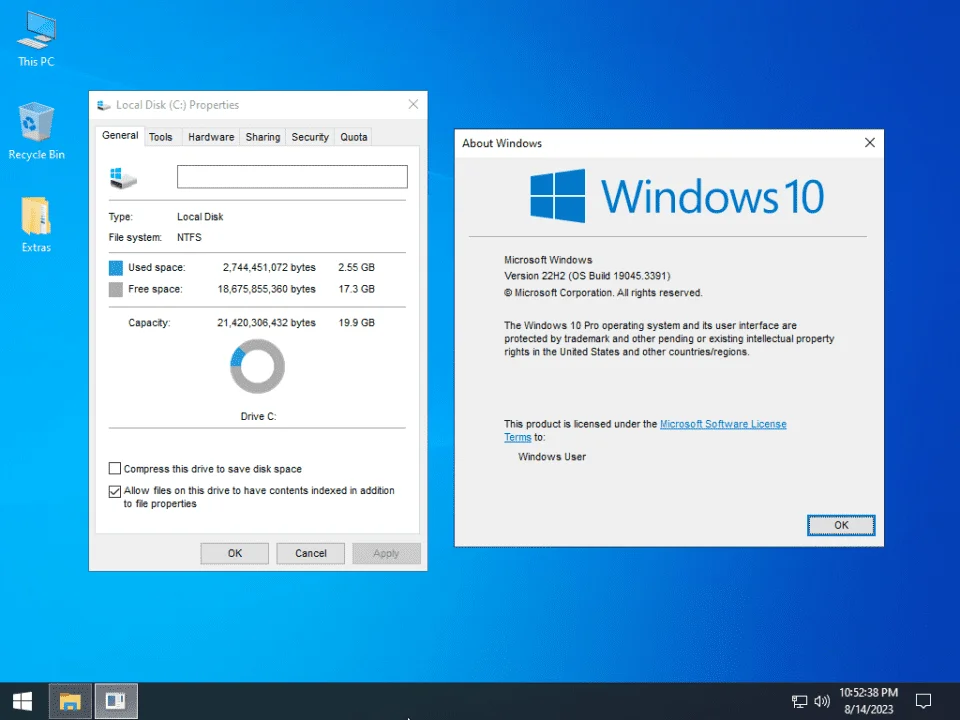This screenshot has height=720, width=960.
Task: Switch to the Security tab
Action: click(x=310, y=137)
